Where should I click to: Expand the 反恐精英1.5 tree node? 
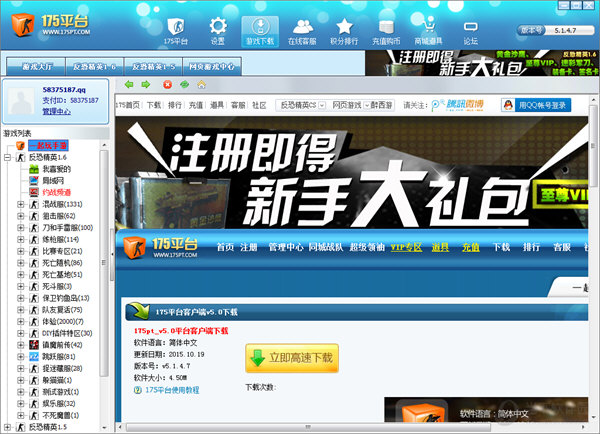(x=7, y=427)
